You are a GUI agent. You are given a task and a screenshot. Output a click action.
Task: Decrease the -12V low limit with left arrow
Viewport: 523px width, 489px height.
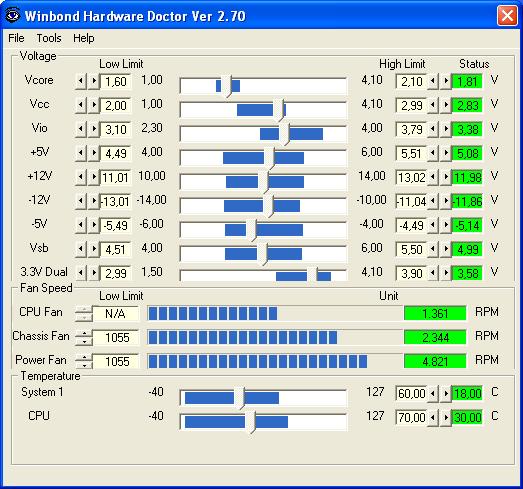click(80, 201)
